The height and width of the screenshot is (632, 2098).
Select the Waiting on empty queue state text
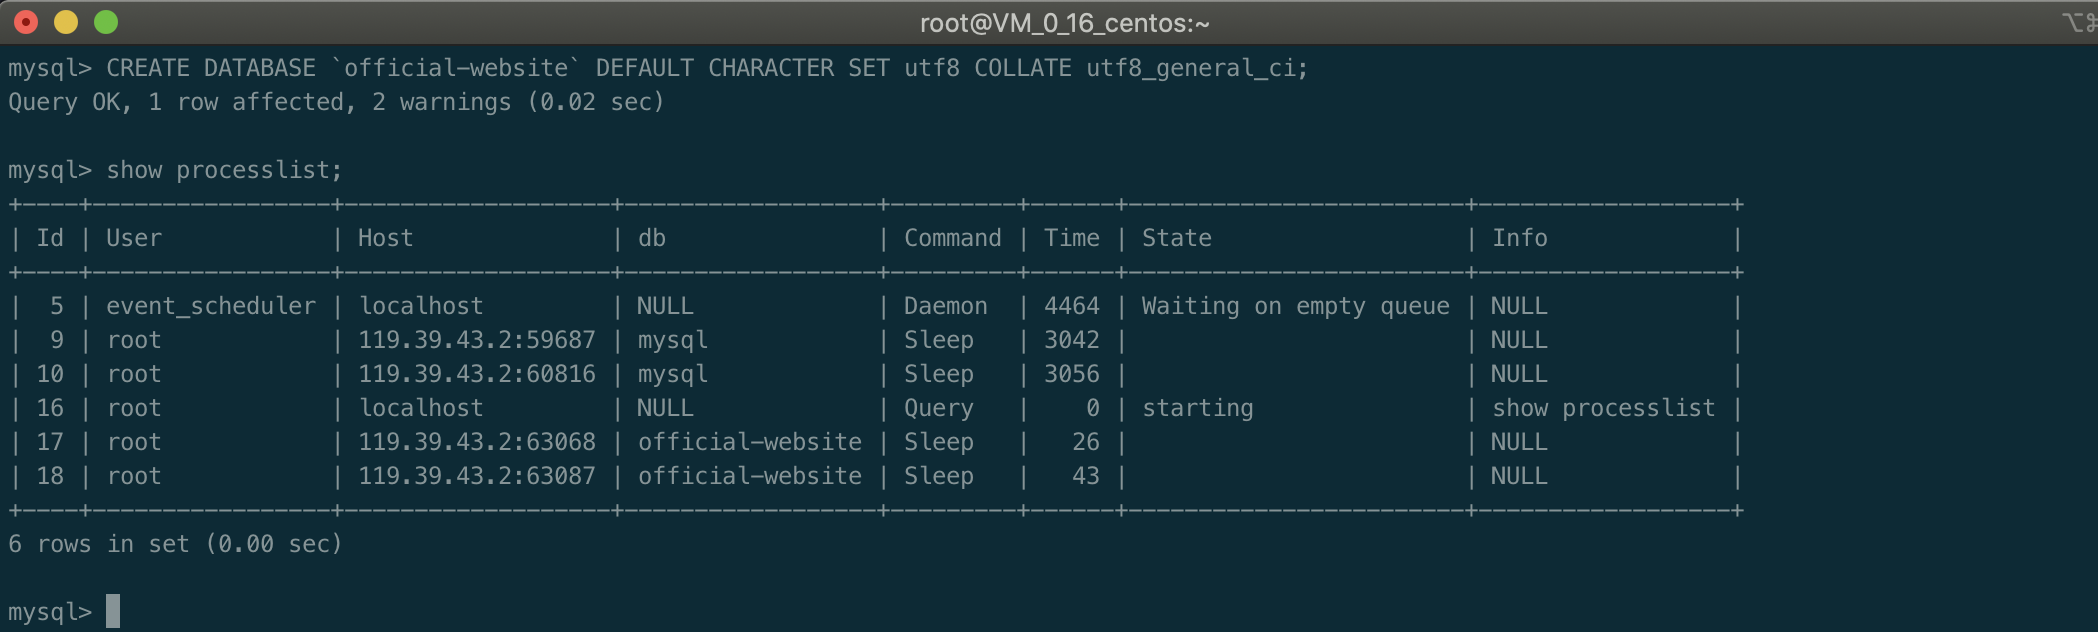click(1295, 305)
